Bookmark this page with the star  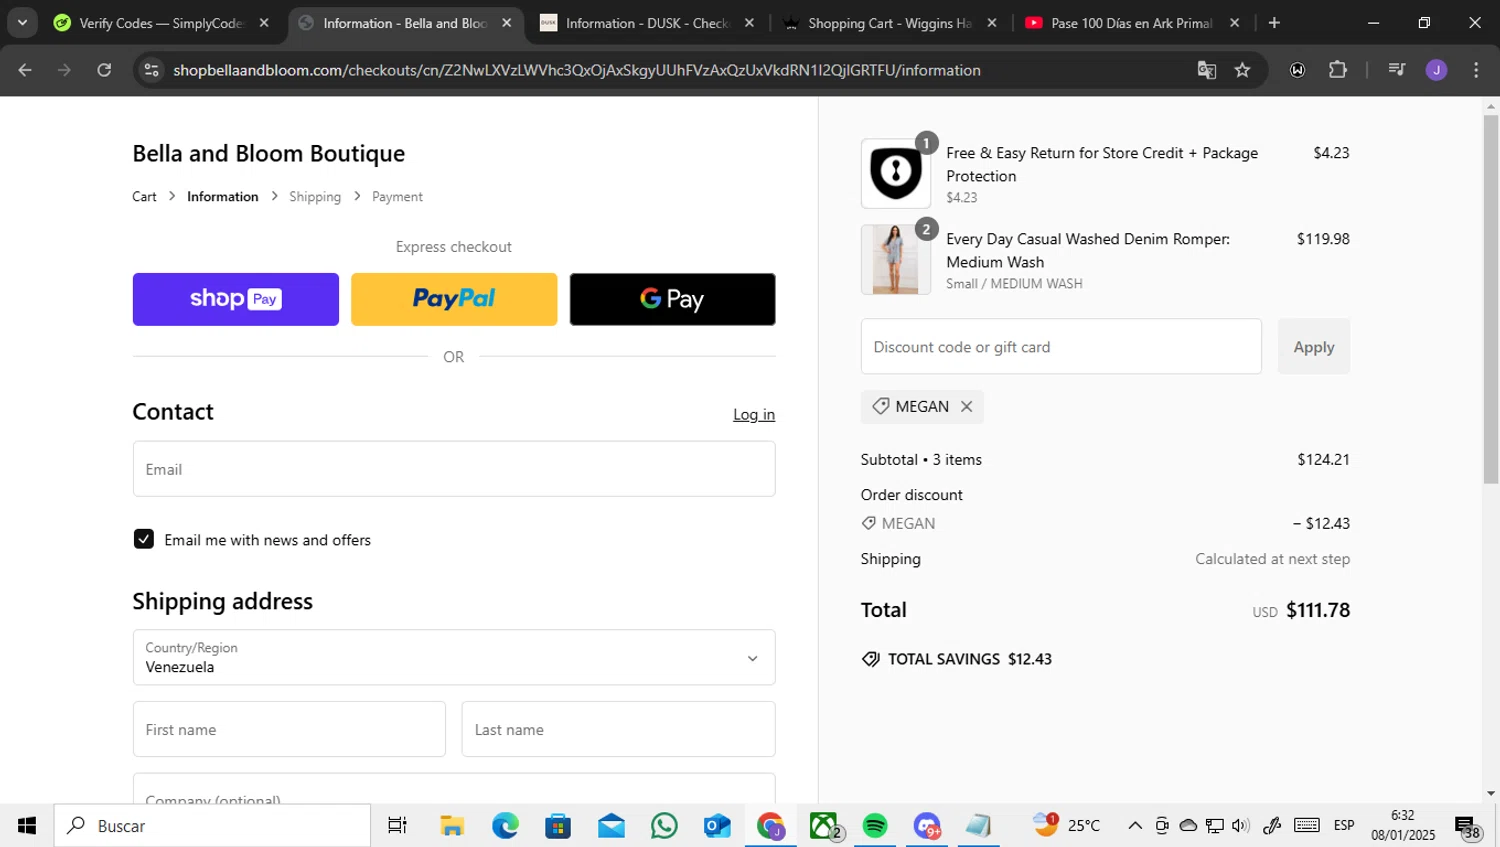coord(1242,70)
